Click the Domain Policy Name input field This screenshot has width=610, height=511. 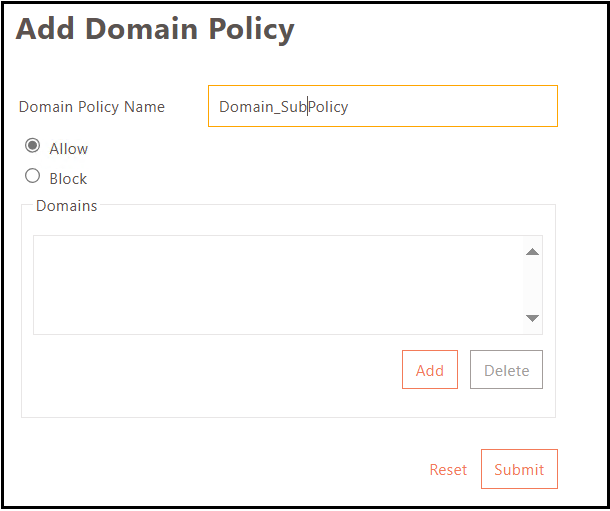382,107
